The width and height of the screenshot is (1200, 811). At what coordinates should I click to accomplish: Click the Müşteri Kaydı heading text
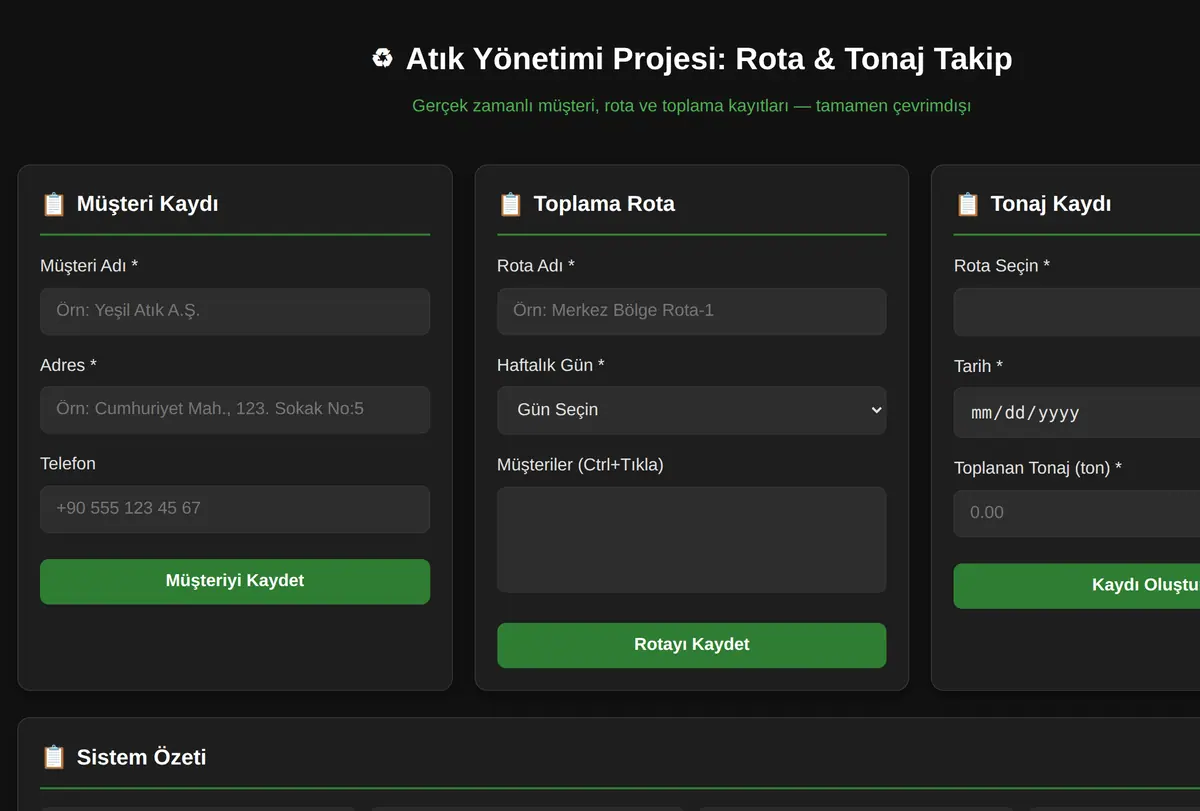pyautogui.click(x=148, y=204)
